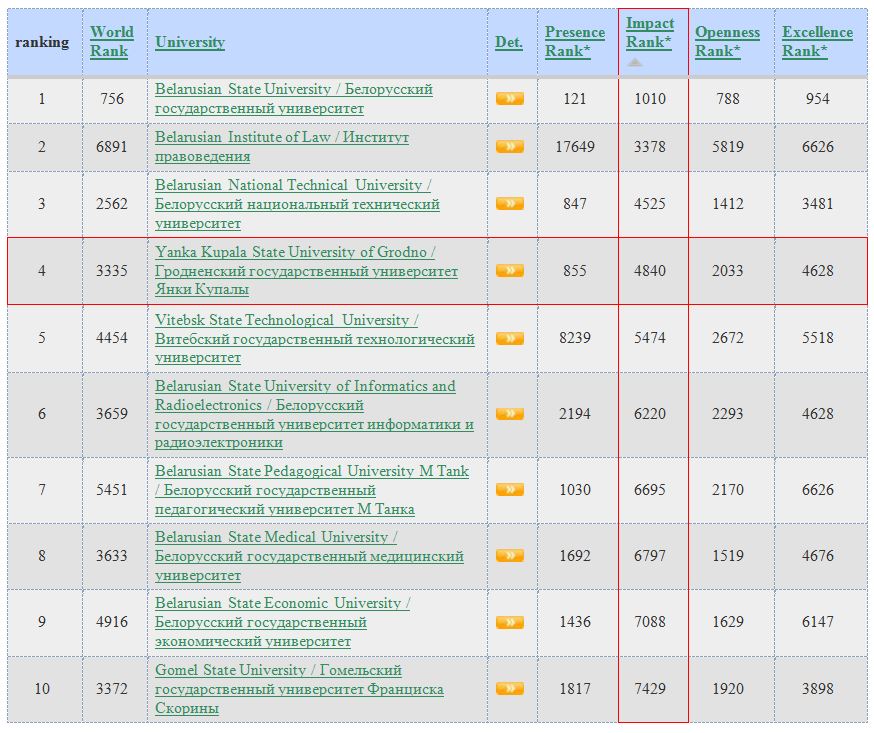The width and height of the screenshot is (874, 733).
Task: Open Belarusian State Pedagogical University M Tank link
Action: tap(312, 490)
